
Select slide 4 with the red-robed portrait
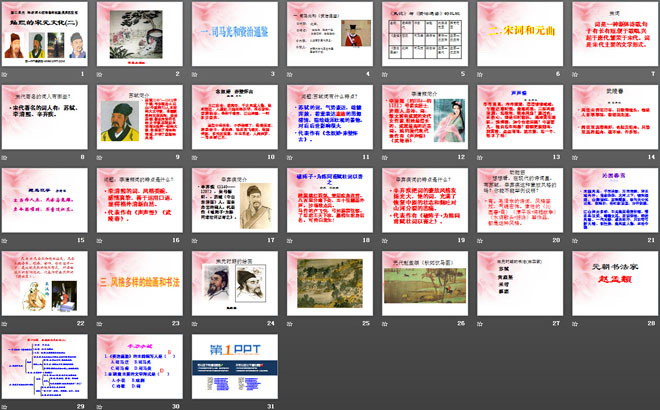click(x=330, y=34)
